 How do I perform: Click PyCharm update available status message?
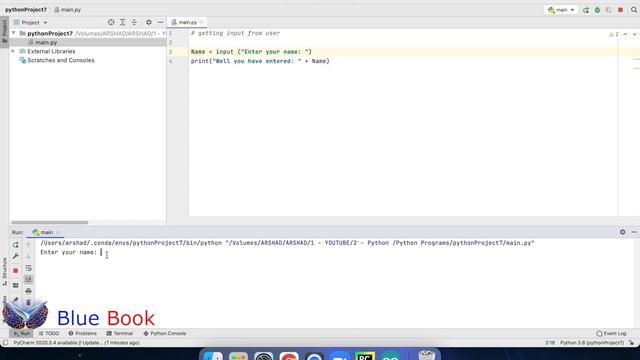click(x=76, y=343)
